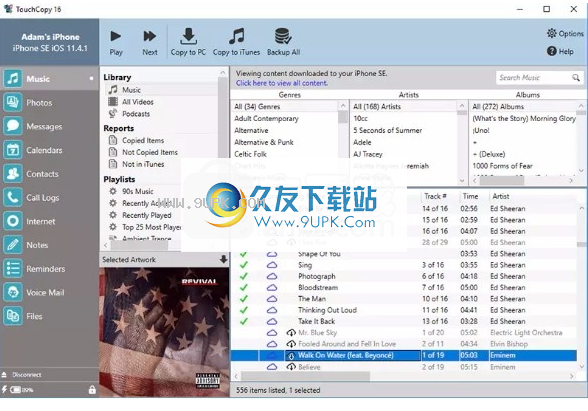Click the cloud download icon for Mr. Blue Sky
The width and height of the screenshot is (588, 411).
(x=291, y=333)
